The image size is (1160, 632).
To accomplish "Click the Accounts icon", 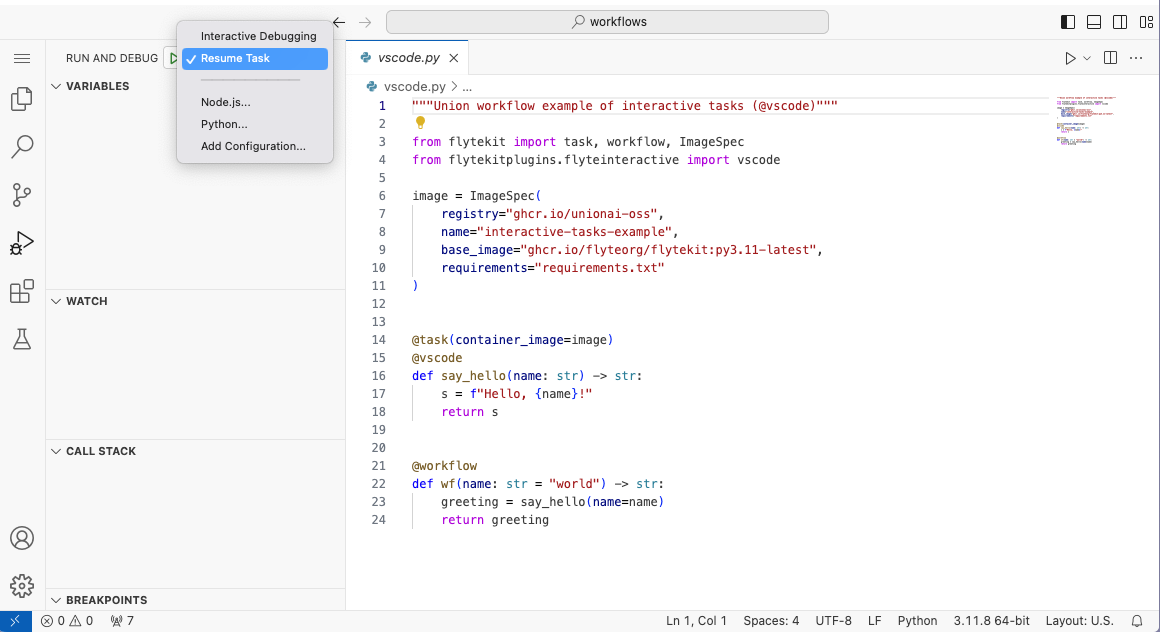I will pyautogui.click(x=22, y=538).
